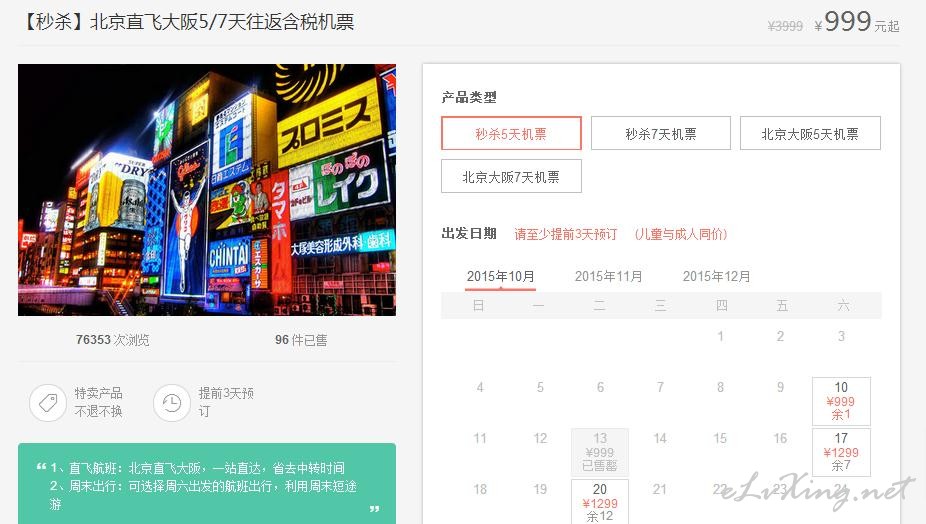Click the struck-through original price ¥3999

(785, 26)
